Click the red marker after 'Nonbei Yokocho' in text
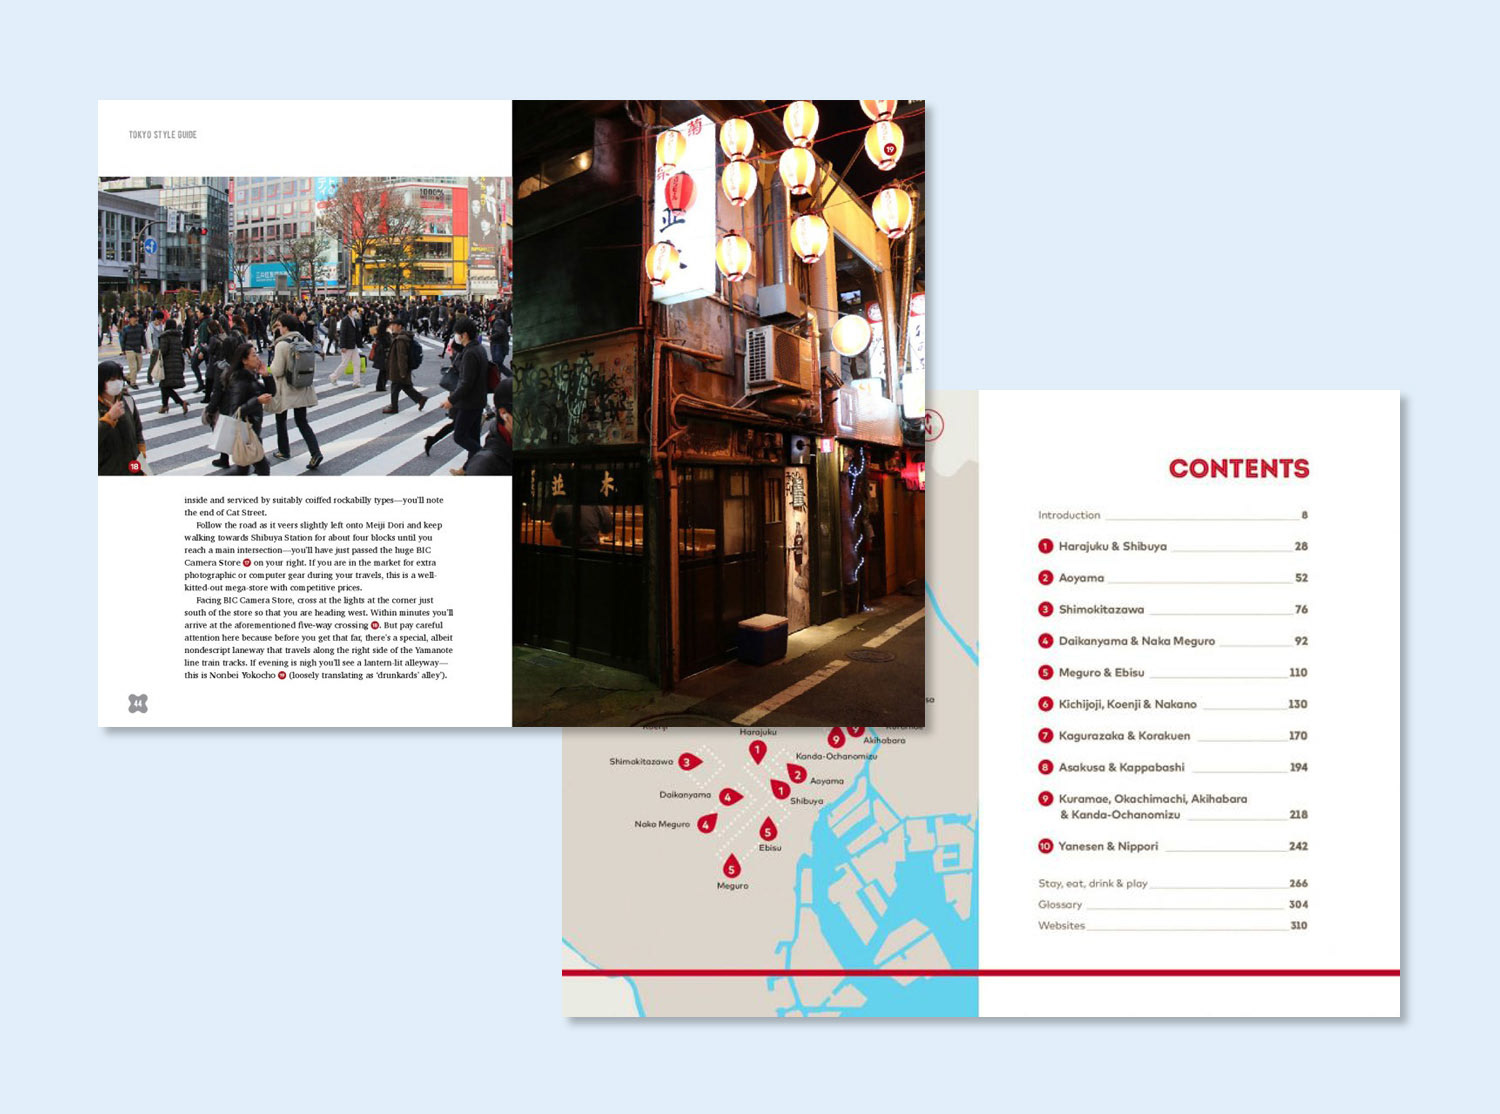Image resolution: width=1500 pixels, height=1114 pixels. (x=282, y=675)
